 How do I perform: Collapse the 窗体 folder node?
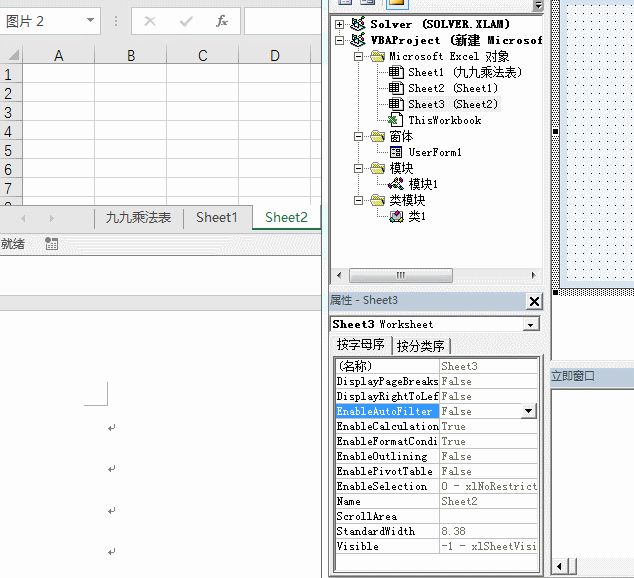pos(358,136)
